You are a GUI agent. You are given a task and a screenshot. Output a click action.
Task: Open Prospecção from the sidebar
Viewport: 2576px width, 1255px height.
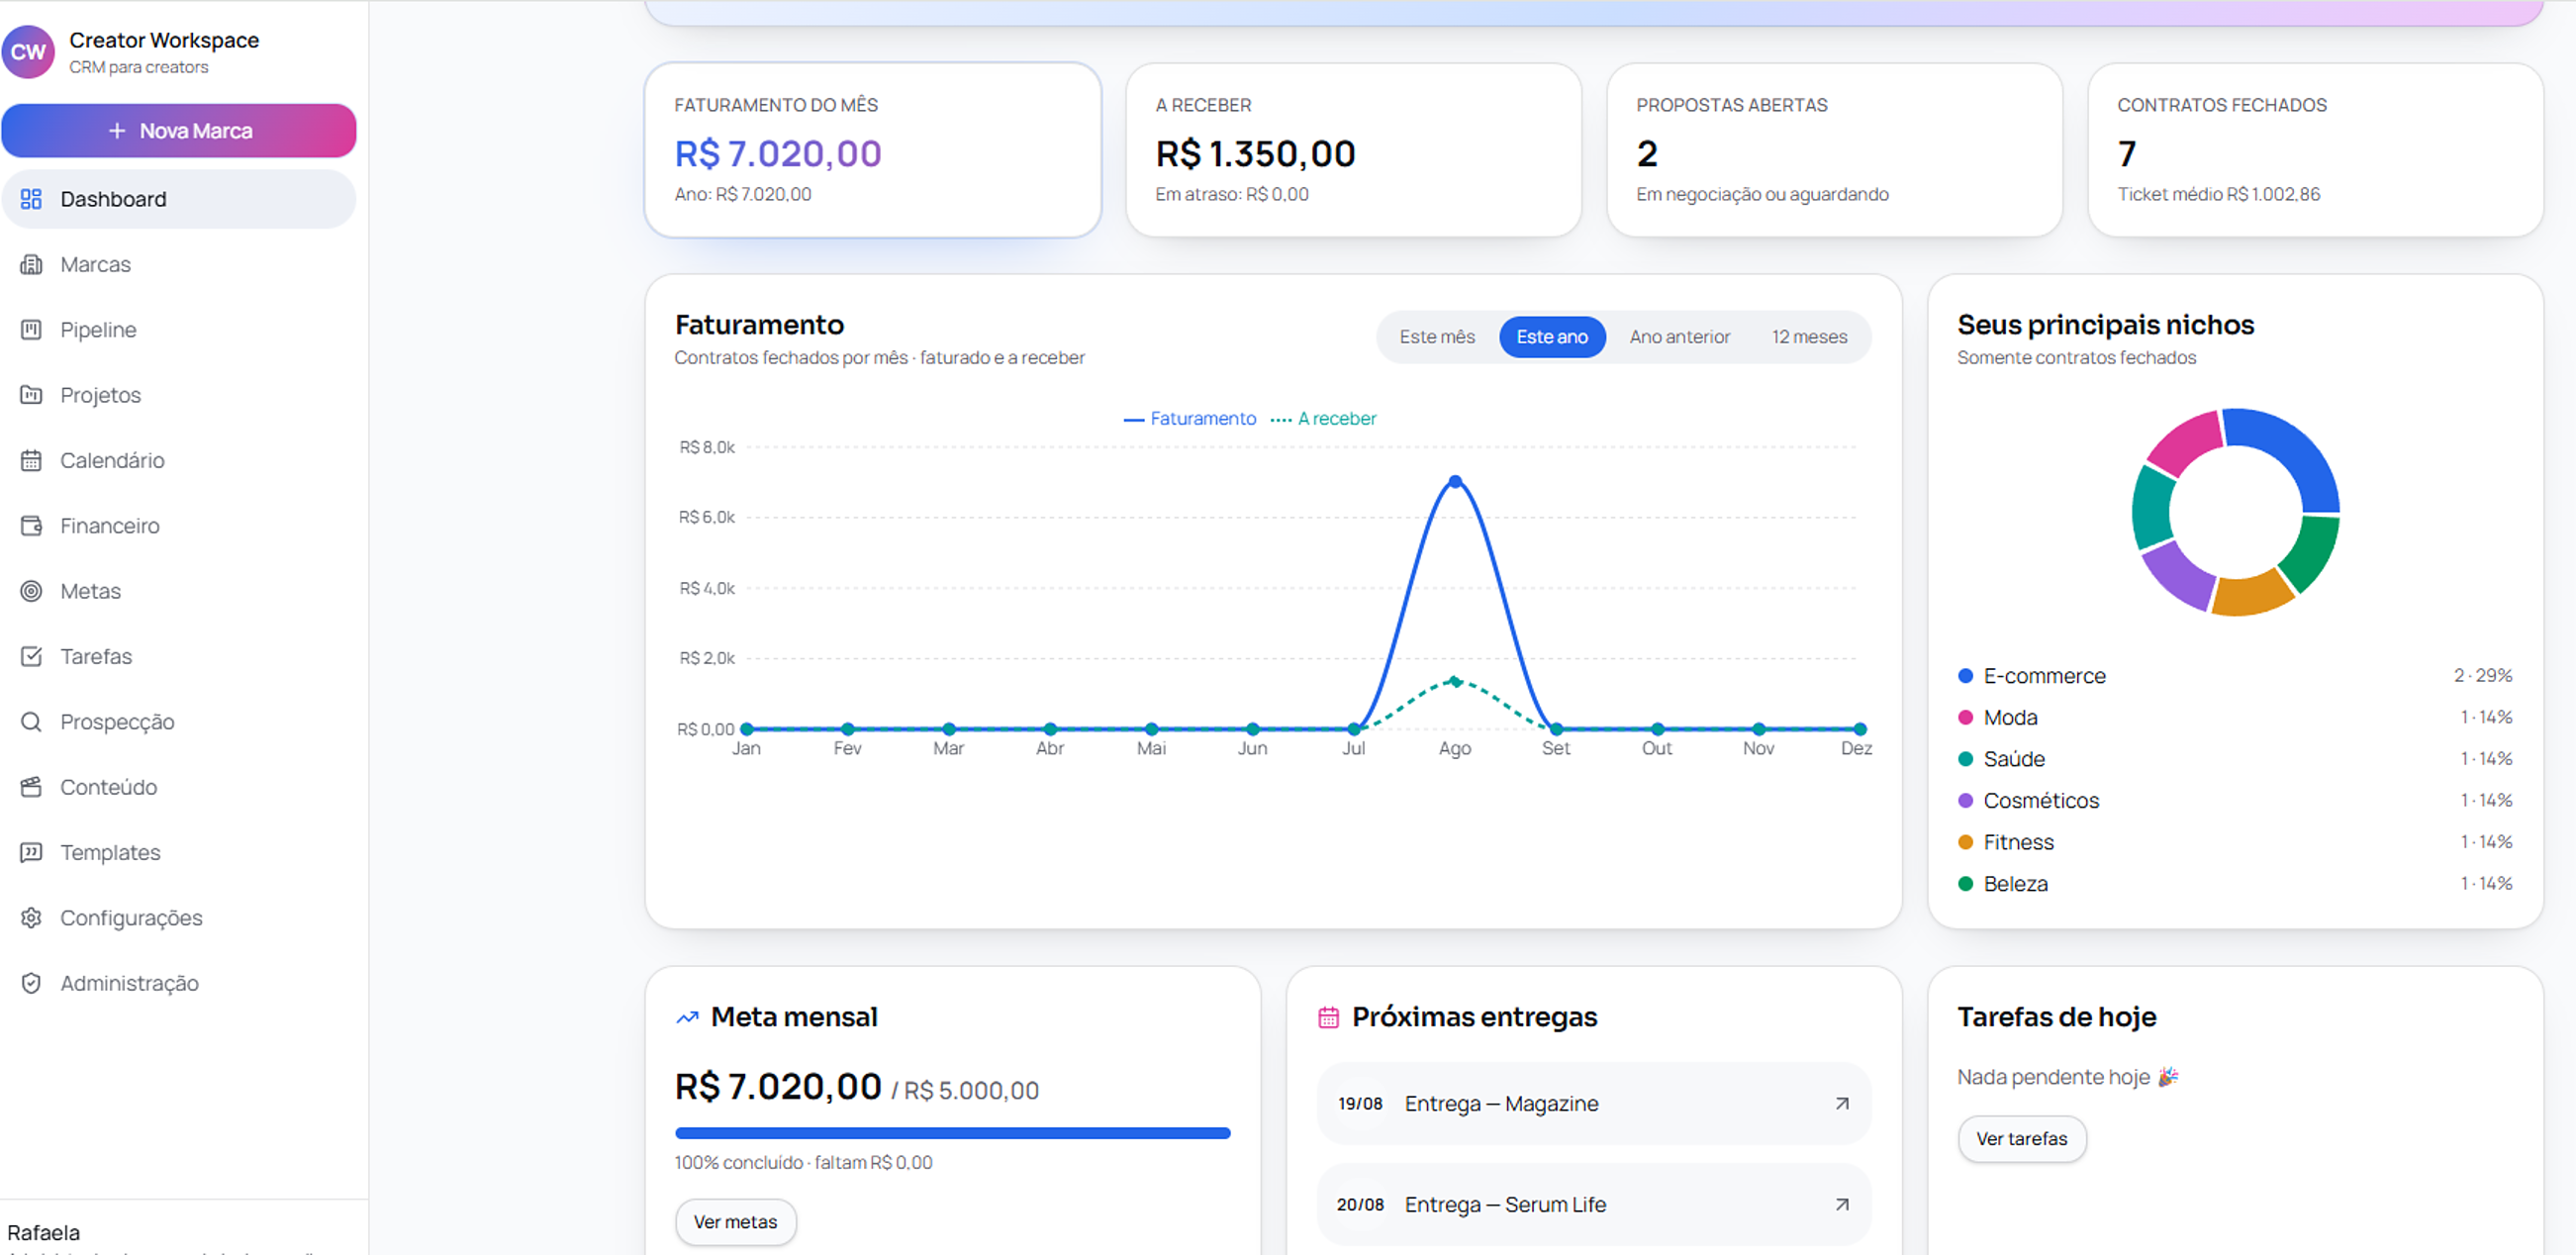[179, 721]
